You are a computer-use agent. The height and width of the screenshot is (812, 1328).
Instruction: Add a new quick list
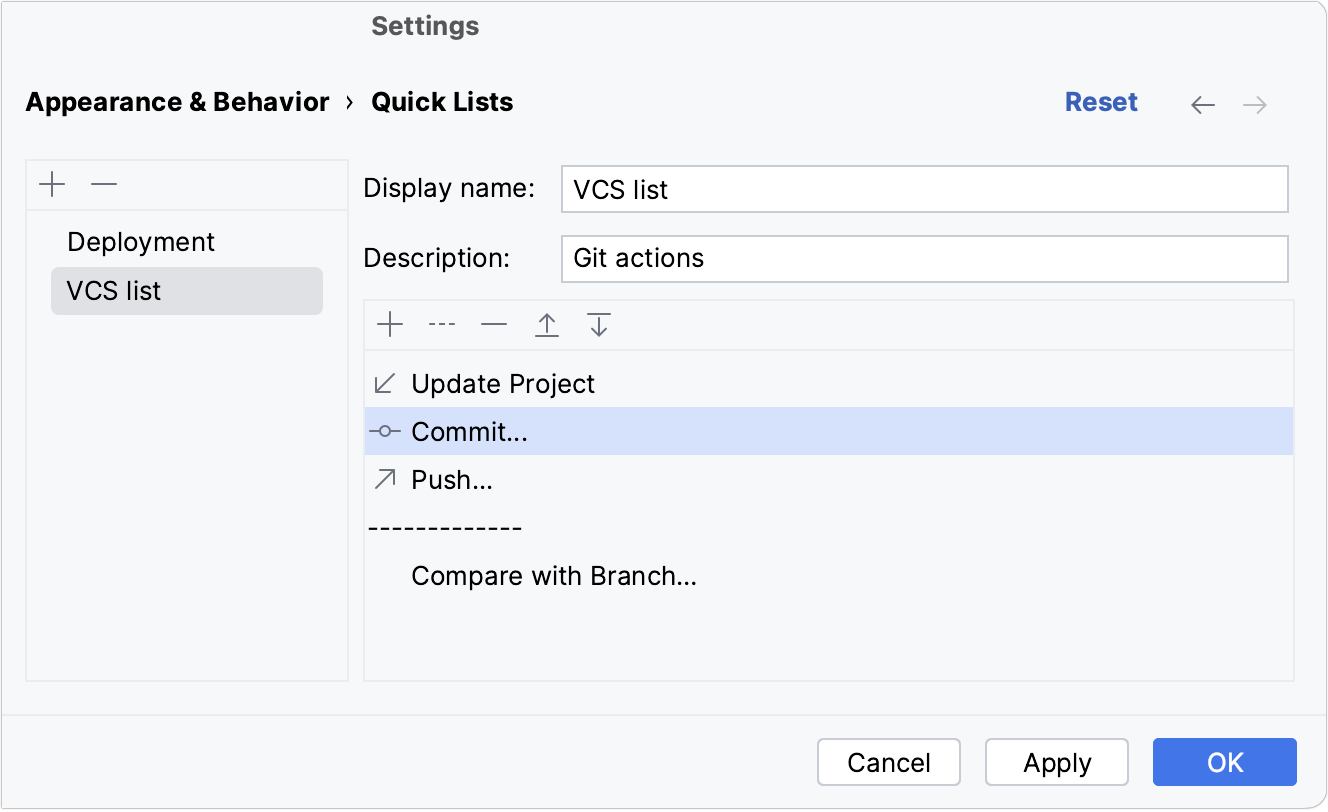(52, 184)
